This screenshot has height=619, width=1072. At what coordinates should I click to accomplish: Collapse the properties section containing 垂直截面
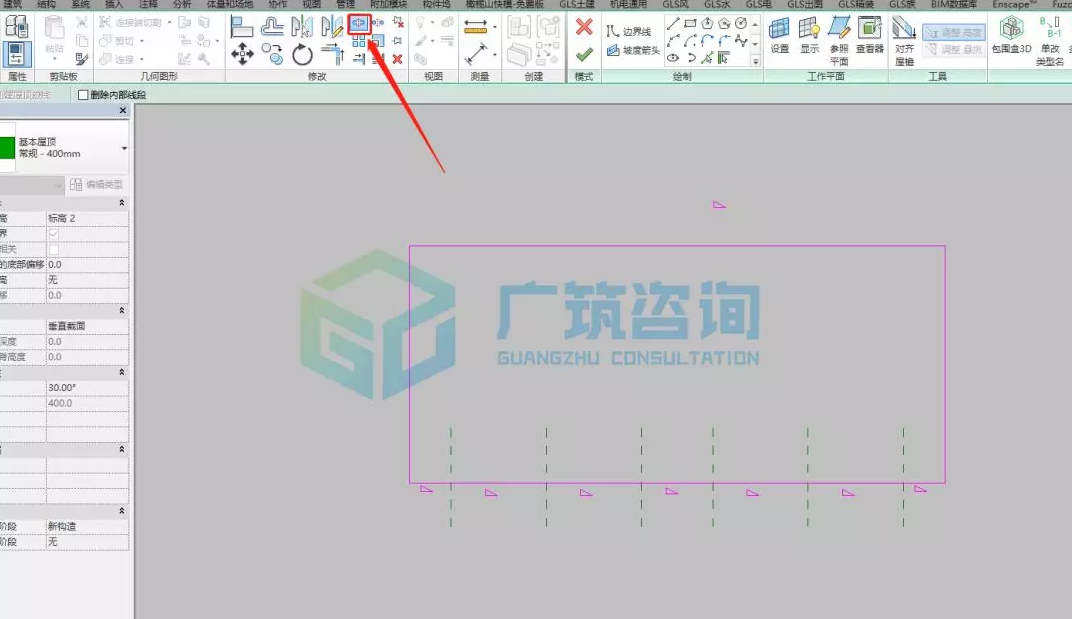(x=122, y=311)
